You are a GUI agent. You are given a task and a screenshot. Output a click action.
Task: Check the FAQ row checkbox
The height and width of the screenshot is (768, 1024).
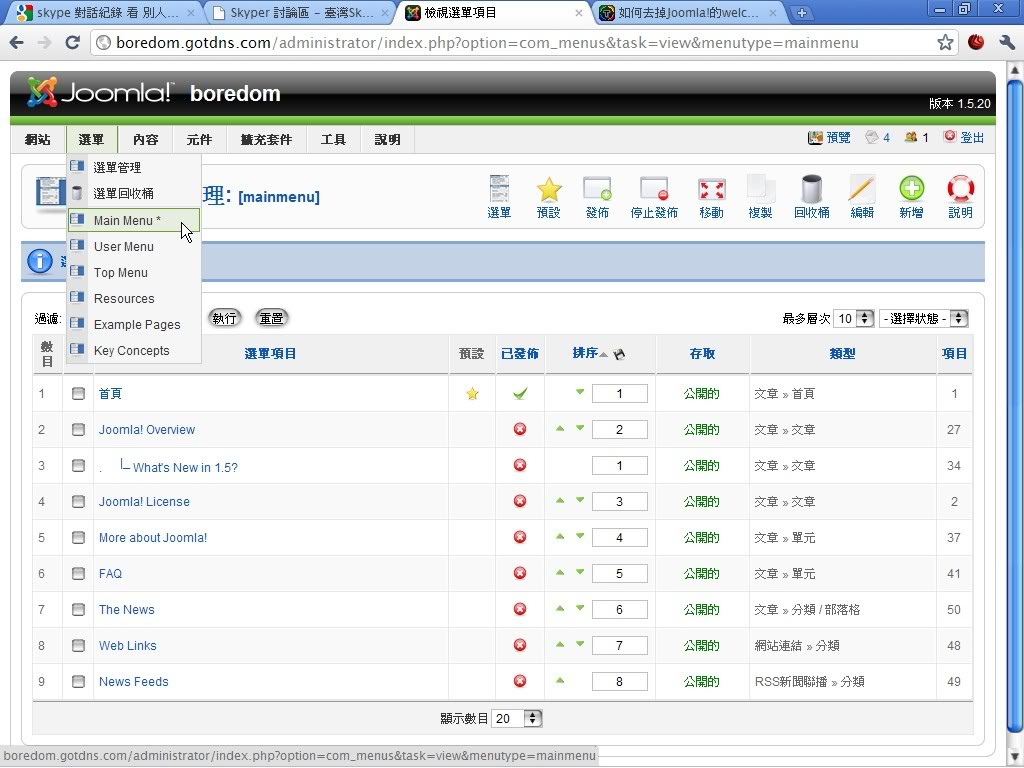[78, 573]
